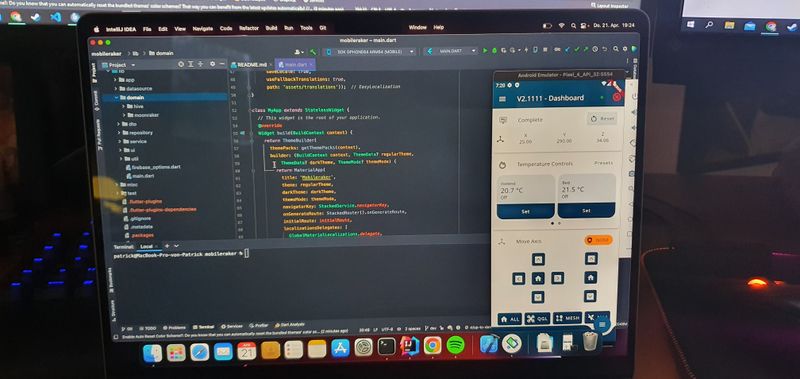800x379 pixels.
Task: Trigger red emergency stop icon in emulator app
Action: [617, 97]
